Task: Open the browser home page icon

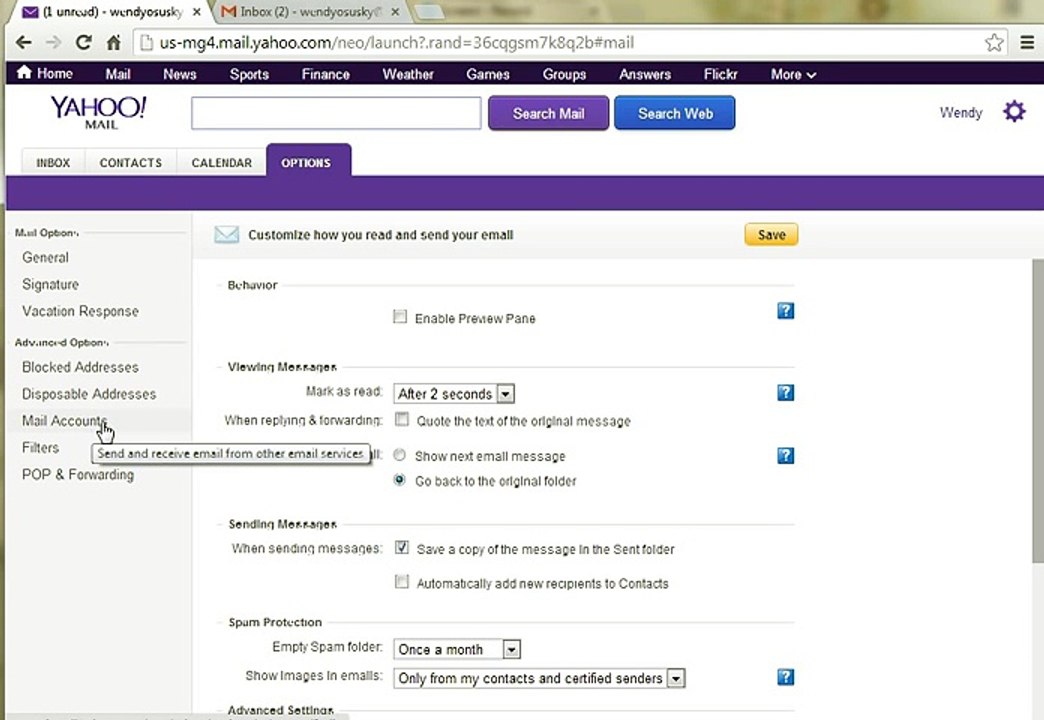Action: 114,43
